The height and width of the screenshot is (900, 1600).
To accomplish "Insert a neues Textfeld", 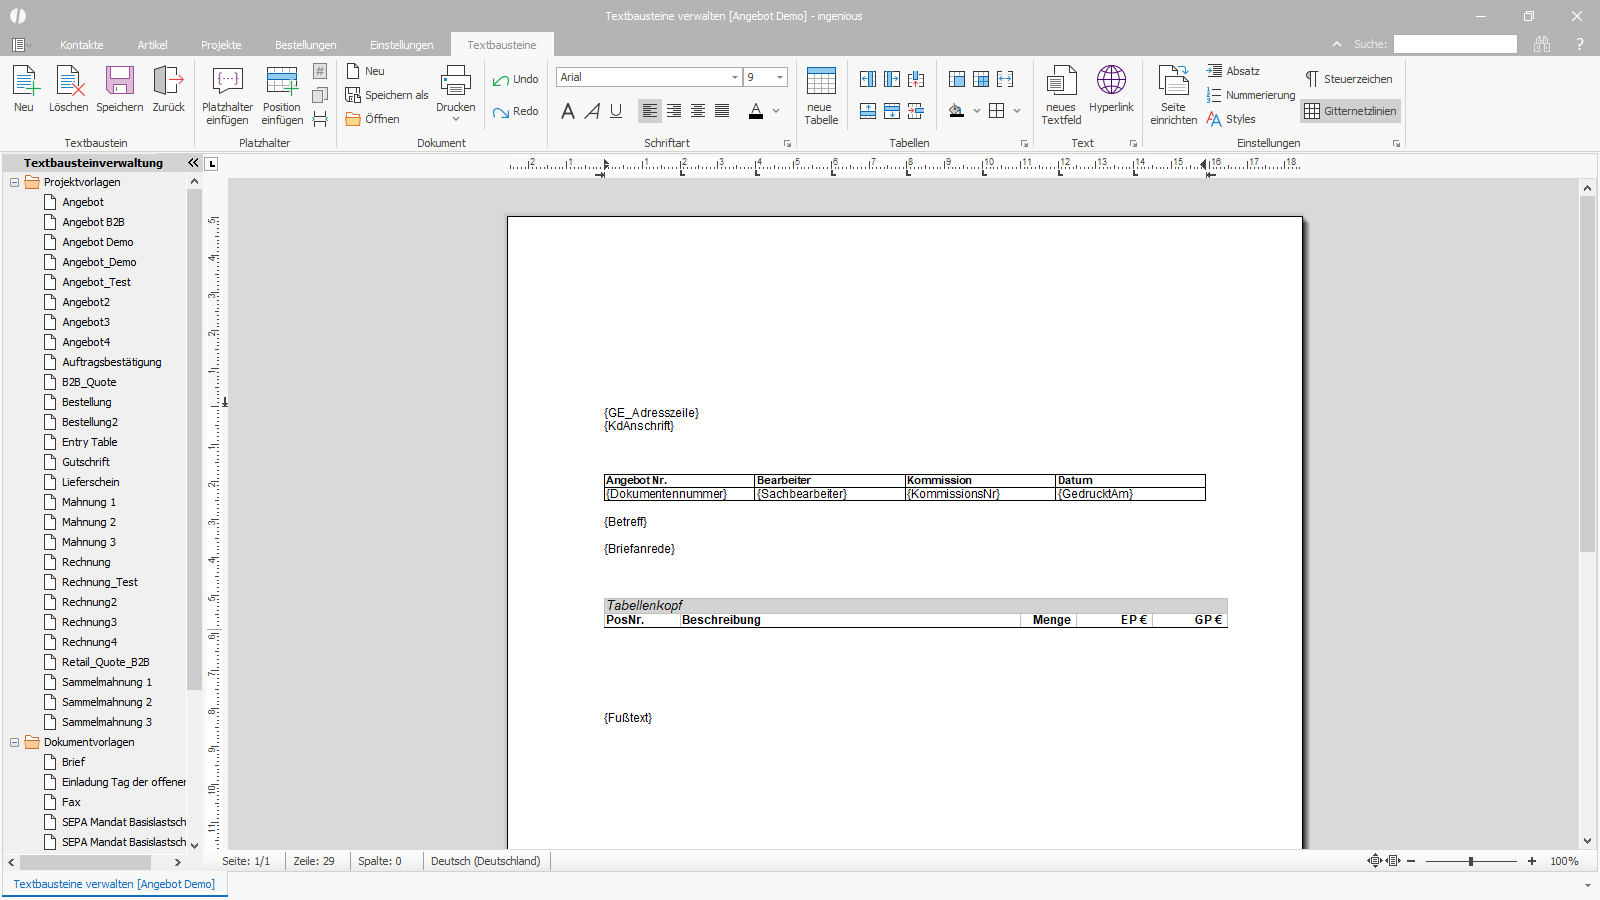I will tap(1061, 96).
